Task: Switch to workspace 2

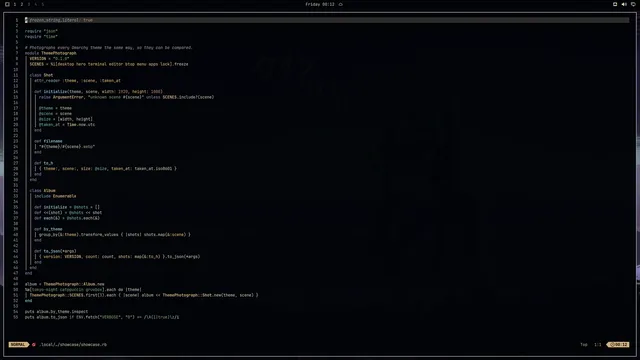Action: tap(22, 4)
